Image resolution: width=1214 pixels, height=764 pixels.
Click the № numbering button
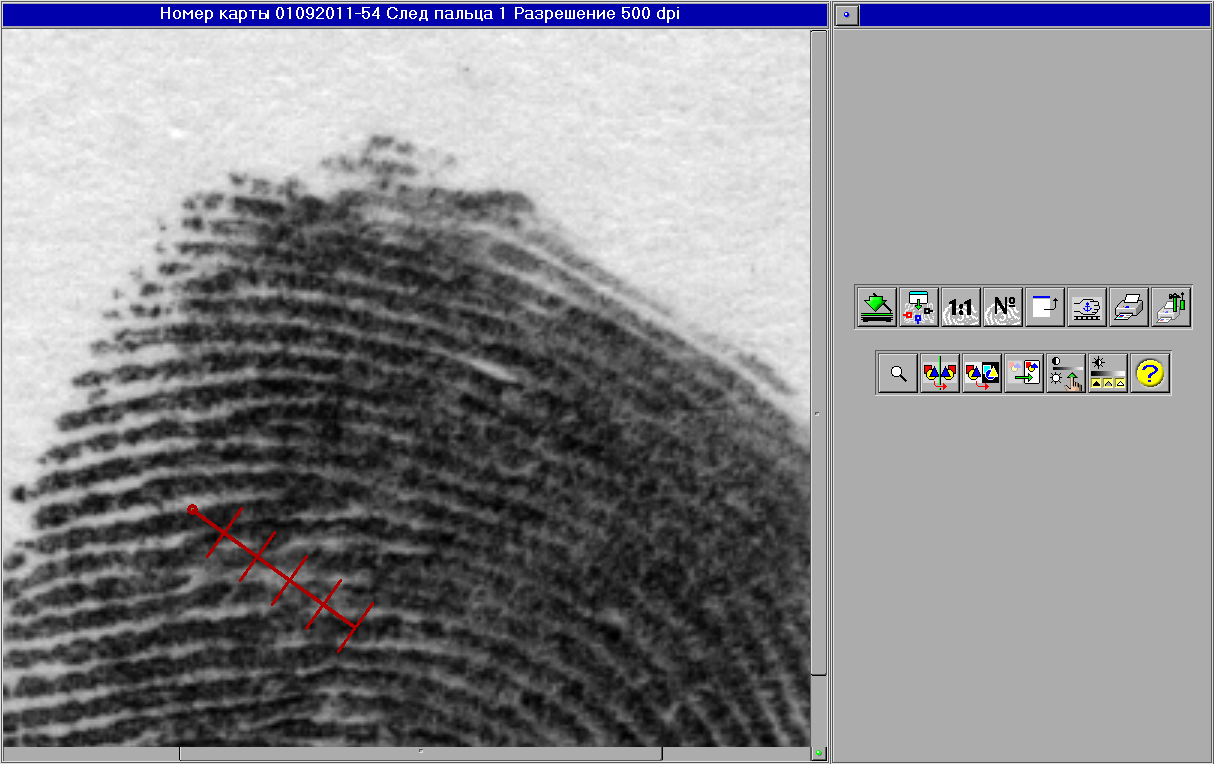(1002, 307)
